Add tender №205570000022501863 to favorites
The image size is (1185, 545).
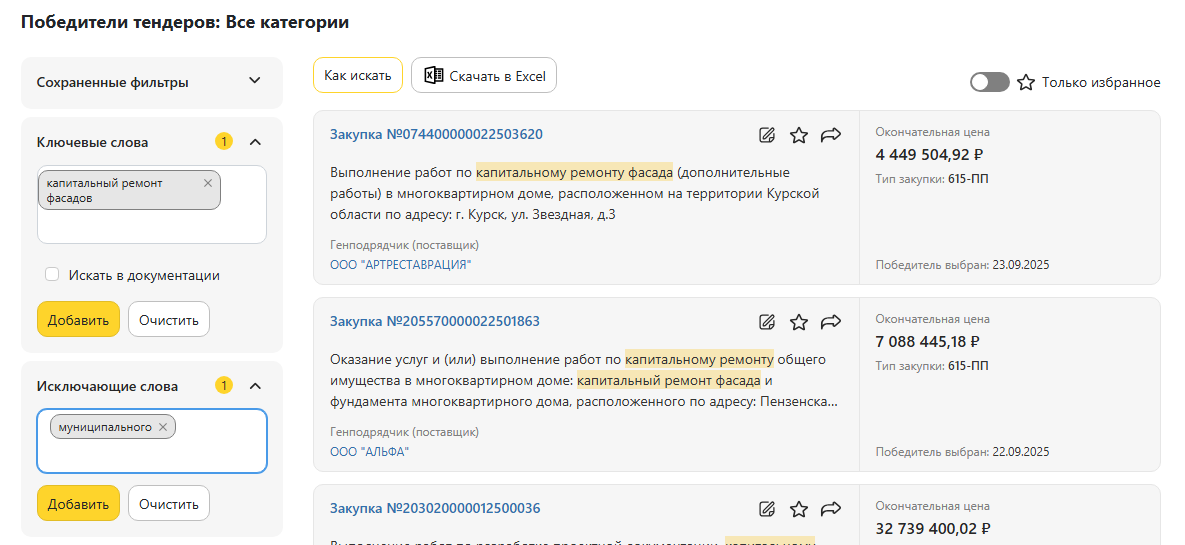pos(799,322)
